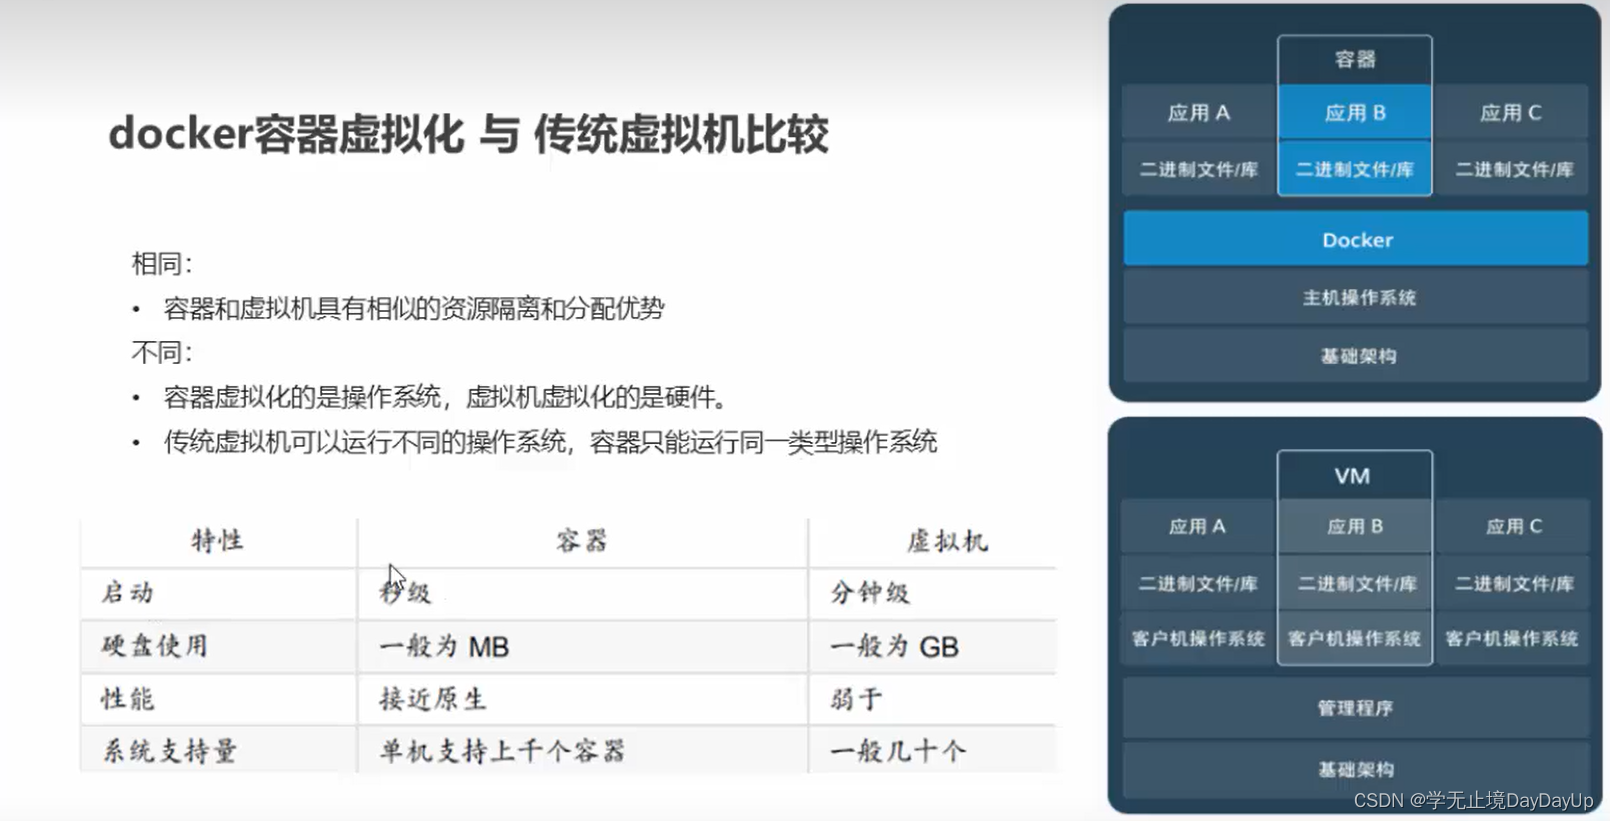Click the "容器" label atop the Docker diagram
The image size is (1610, 821).
pos(1355,60)
